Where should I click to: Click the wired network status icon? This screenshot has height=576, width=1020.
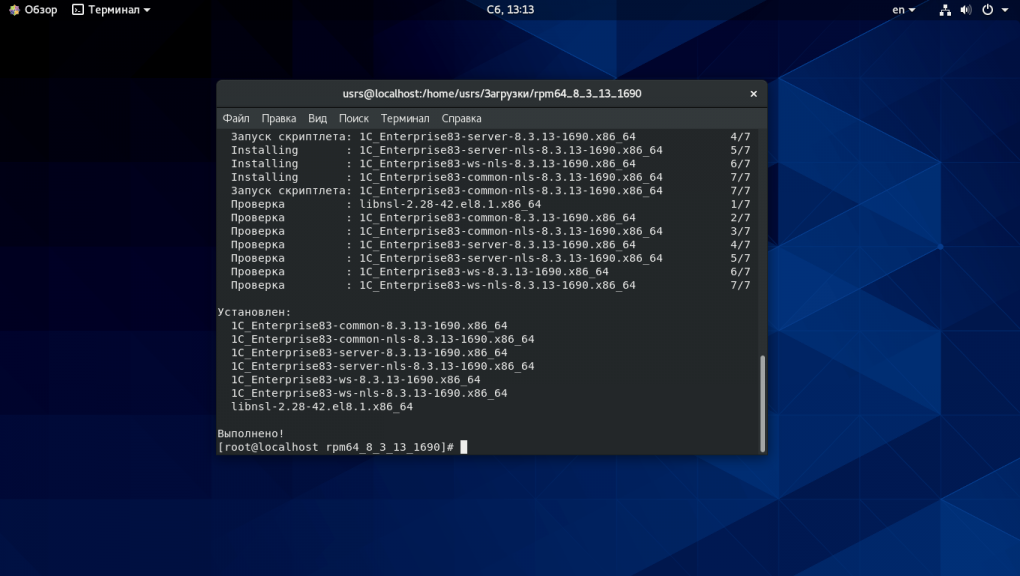pyautogui.click(x=946, y=10)
